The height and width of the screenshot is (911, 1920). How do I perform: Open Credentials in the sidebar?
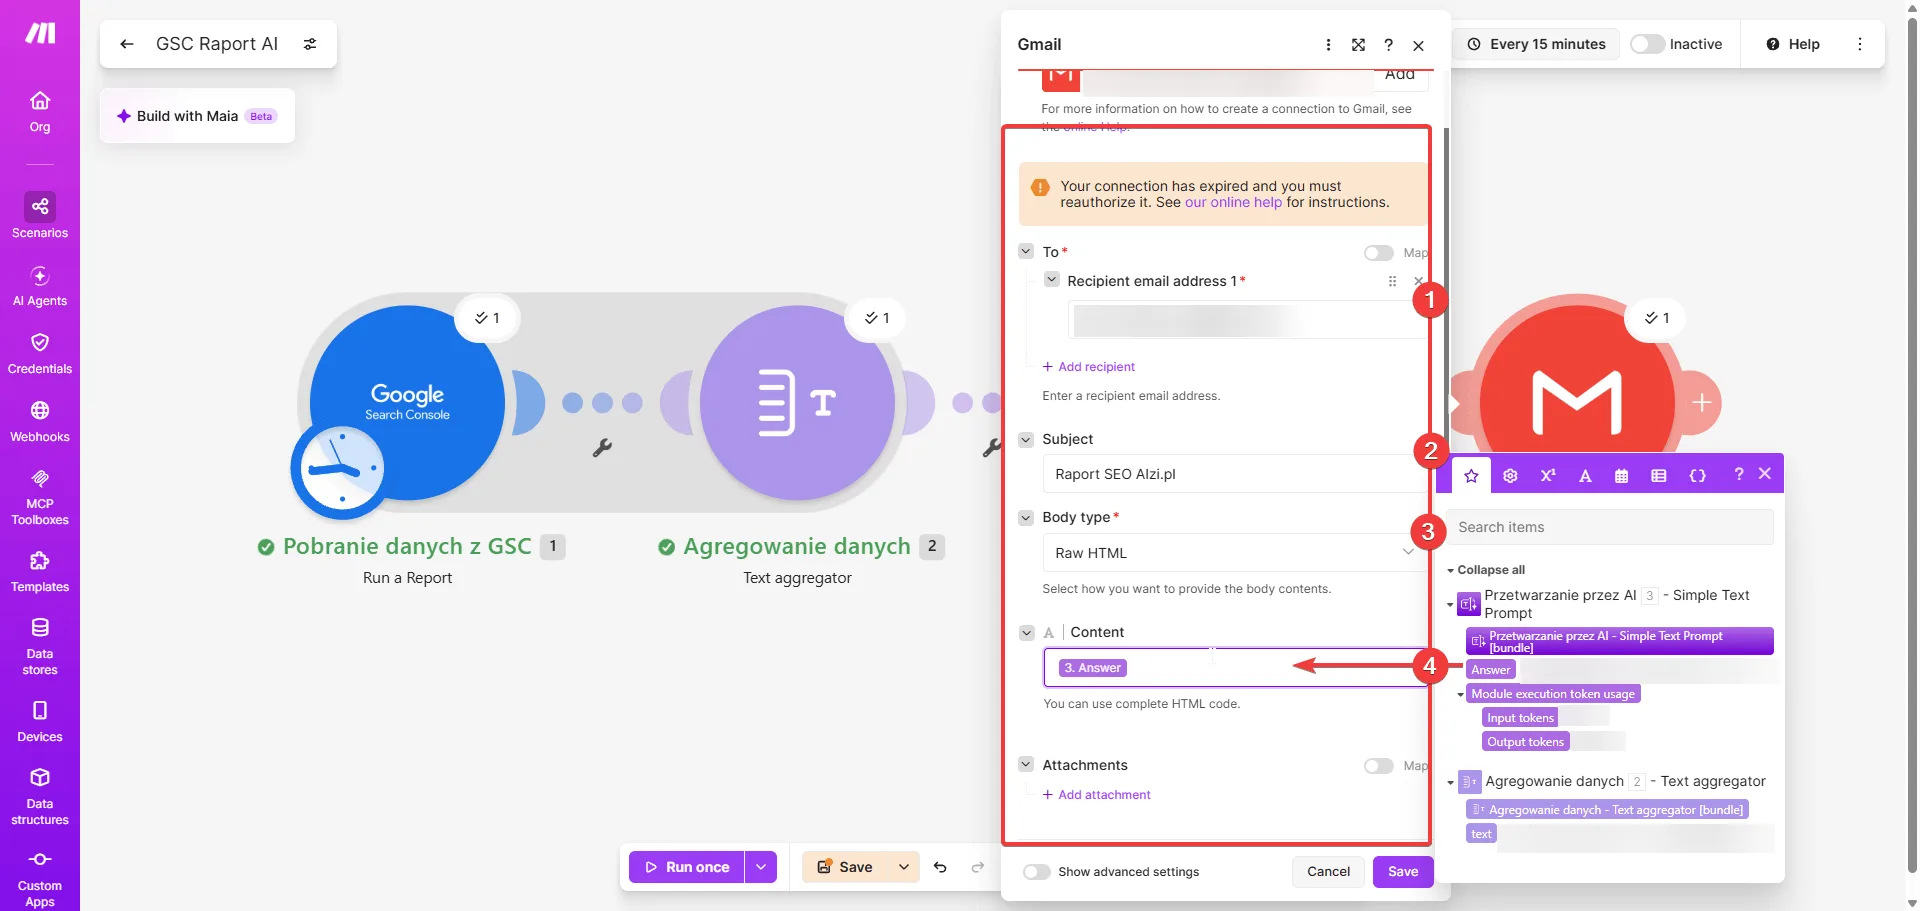[x=40, y=353]
